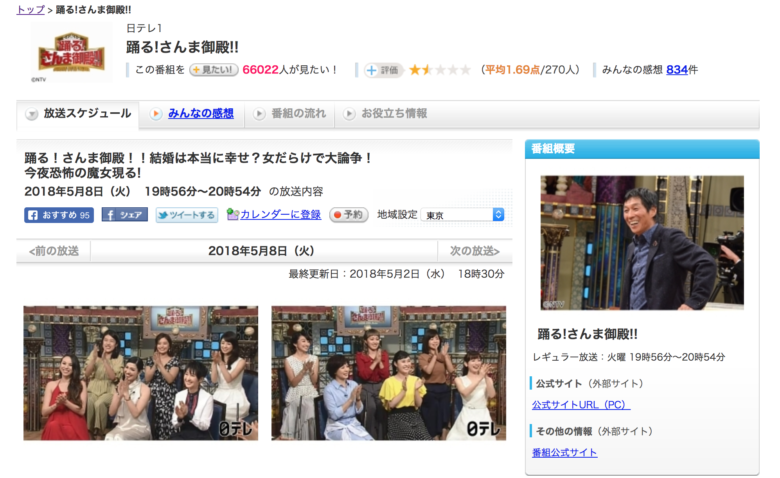Click the 66022人が見たい count text
The height and width of the screenshot is (478, 780).
290,70
